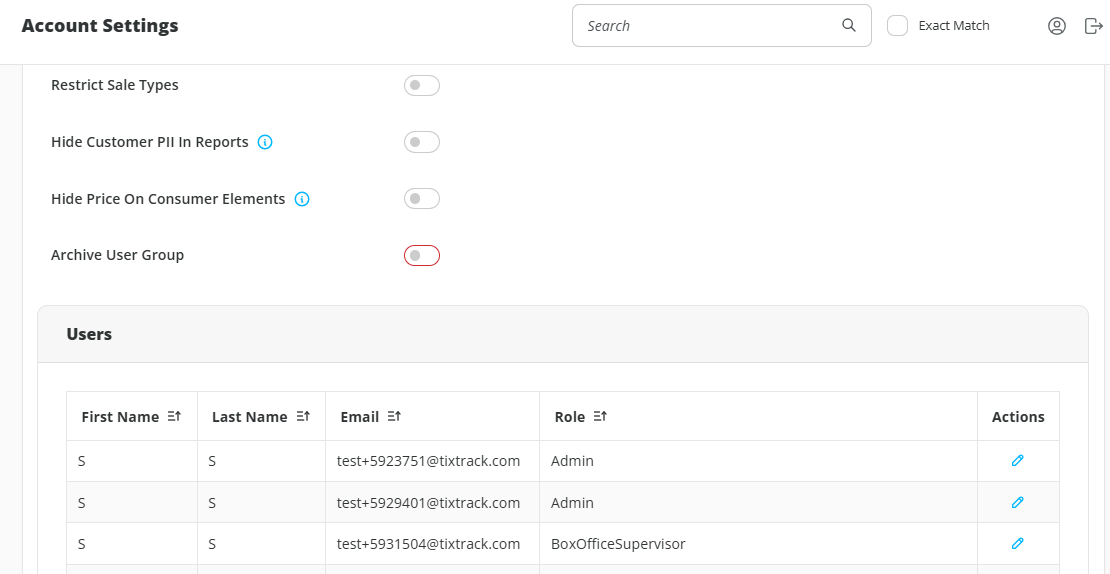1110x574 pixels.
Task: Click the Restrict Sale Types label
Action: click(x=115, y=86)
